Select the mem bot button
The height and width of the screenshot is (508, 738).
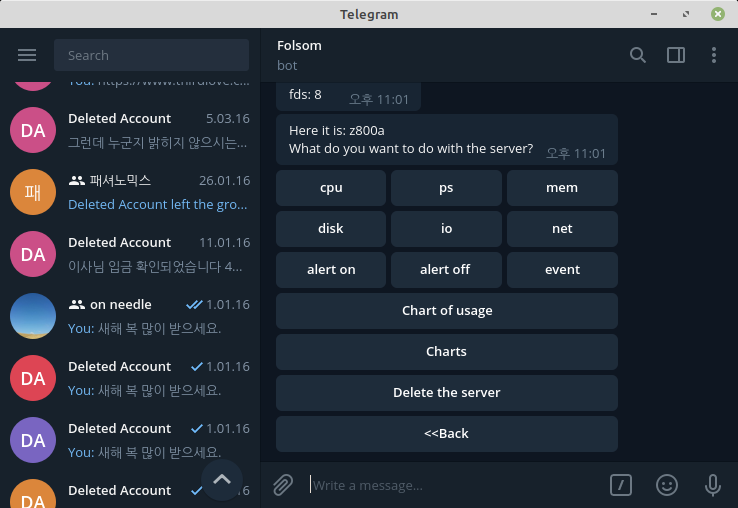click(562, 188)
